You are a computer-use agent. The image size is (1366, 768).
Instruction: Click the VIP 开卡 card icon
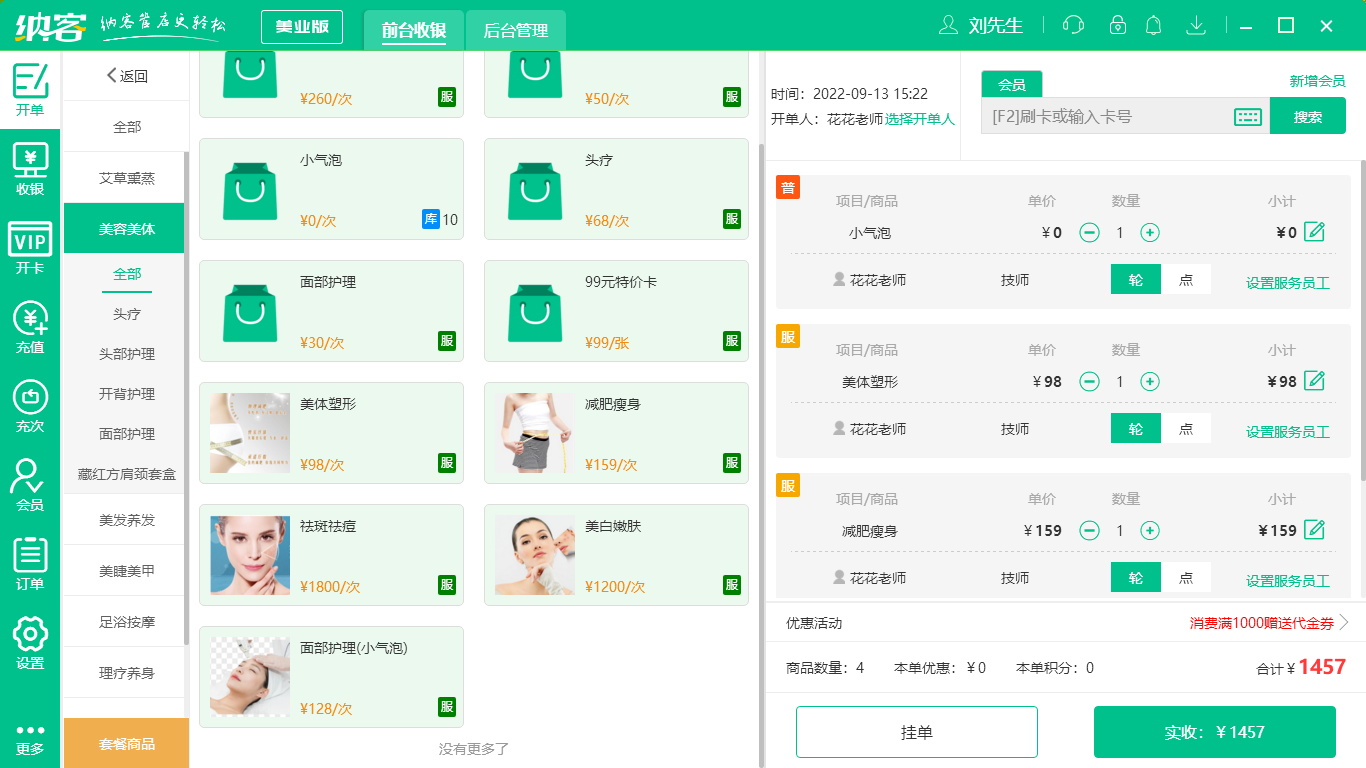[x=30, y=240]
